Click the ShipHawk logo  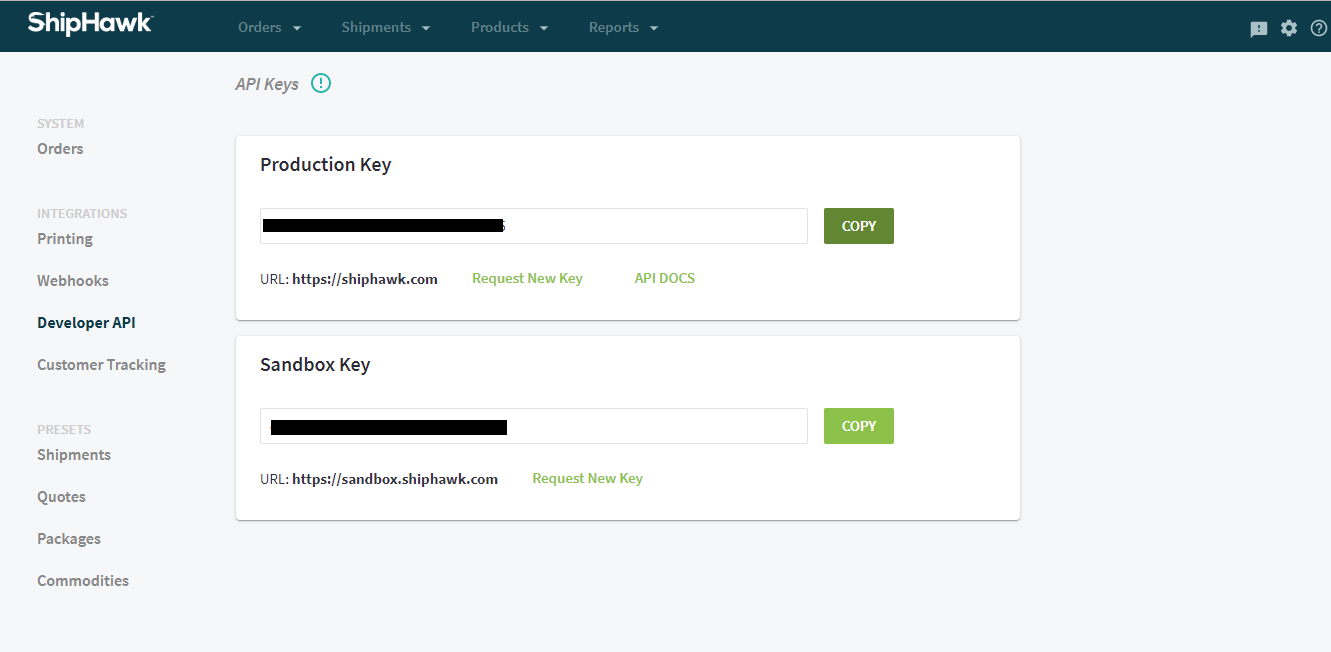[90, 23]
